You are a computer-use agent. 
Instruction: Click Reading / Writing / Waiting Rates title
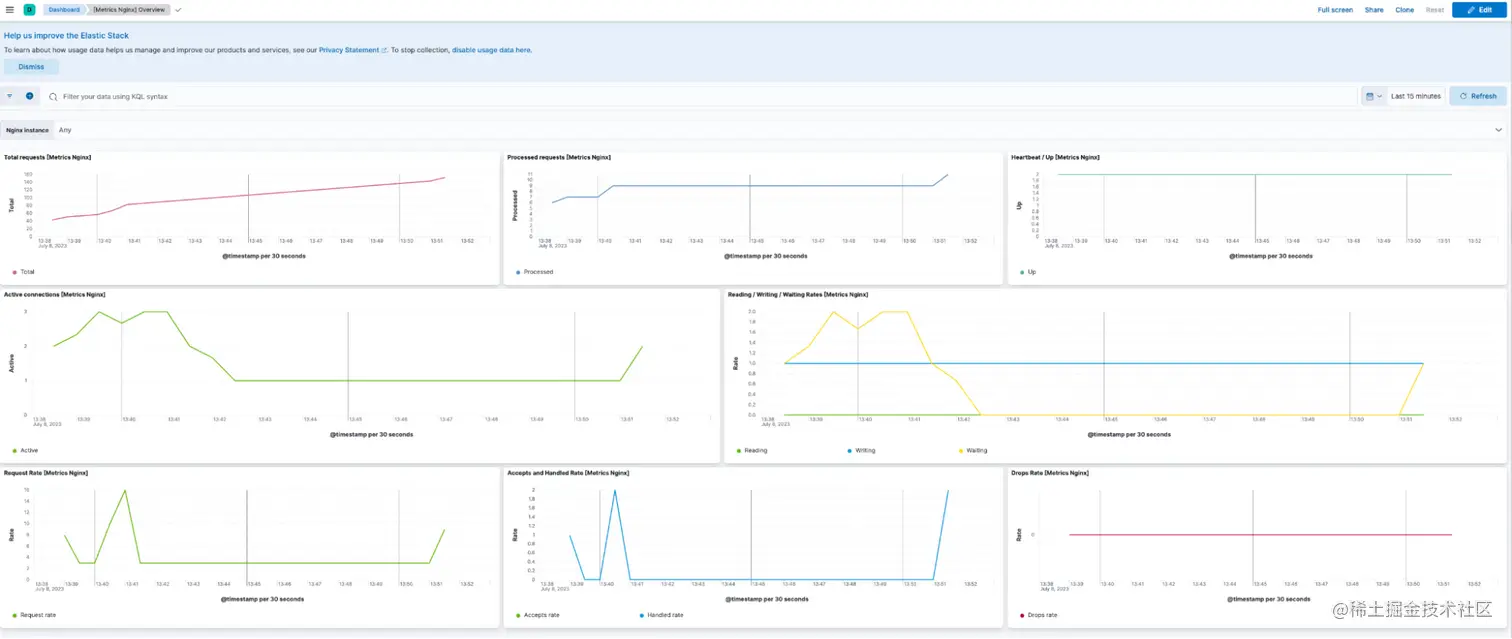click(798, 295)
